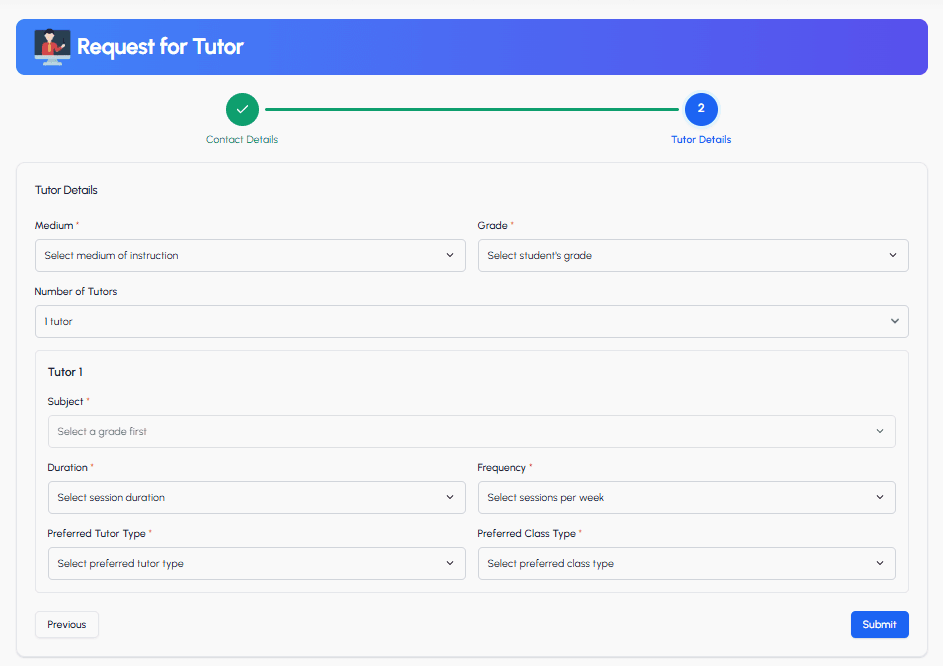Click the Tutor Details step label
Viewport: 943px width, 666px height.
pyautogui.click(x=701, y=140)
